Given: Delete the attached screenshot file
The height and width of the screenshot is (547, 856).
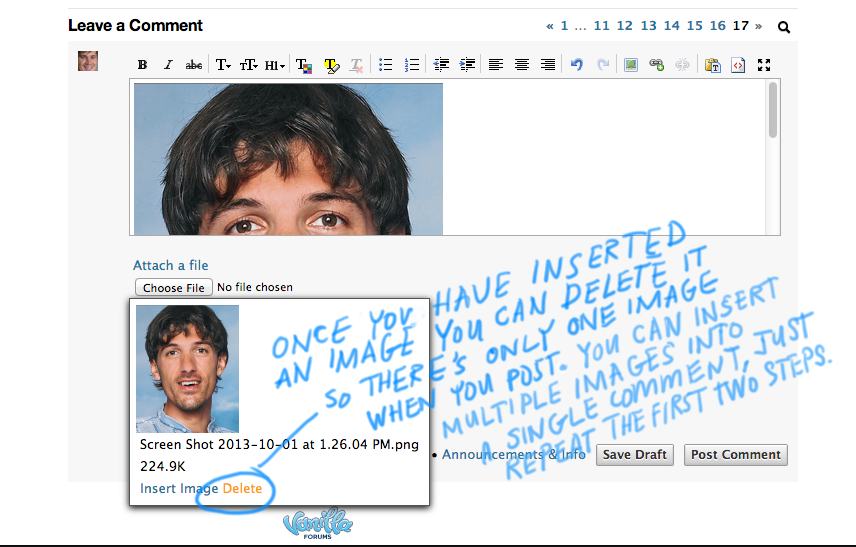Looking at the screenshot, I should tap(242, 488).
